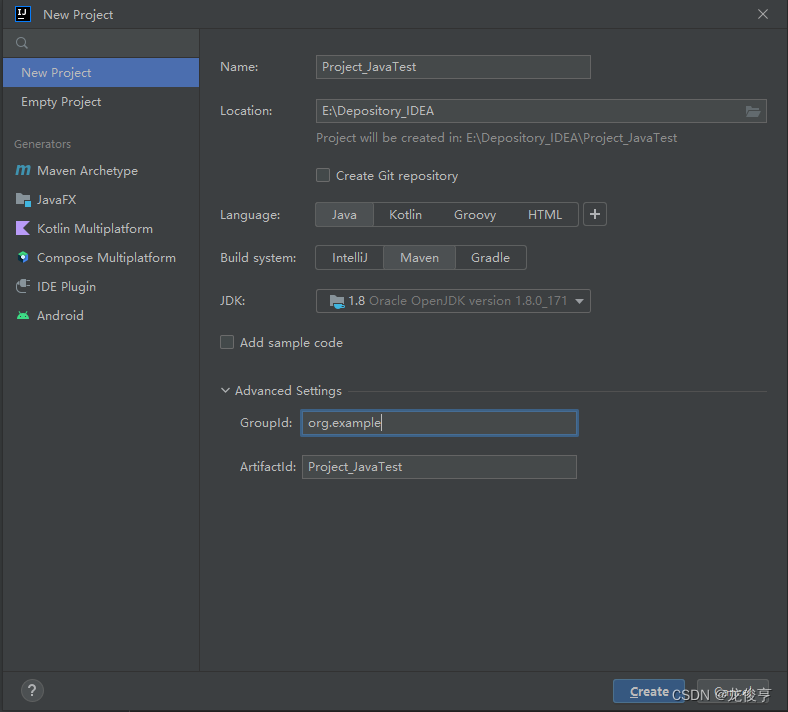Select Java as the language
This screenshot has height=712, width=788.
click(344, 215)
